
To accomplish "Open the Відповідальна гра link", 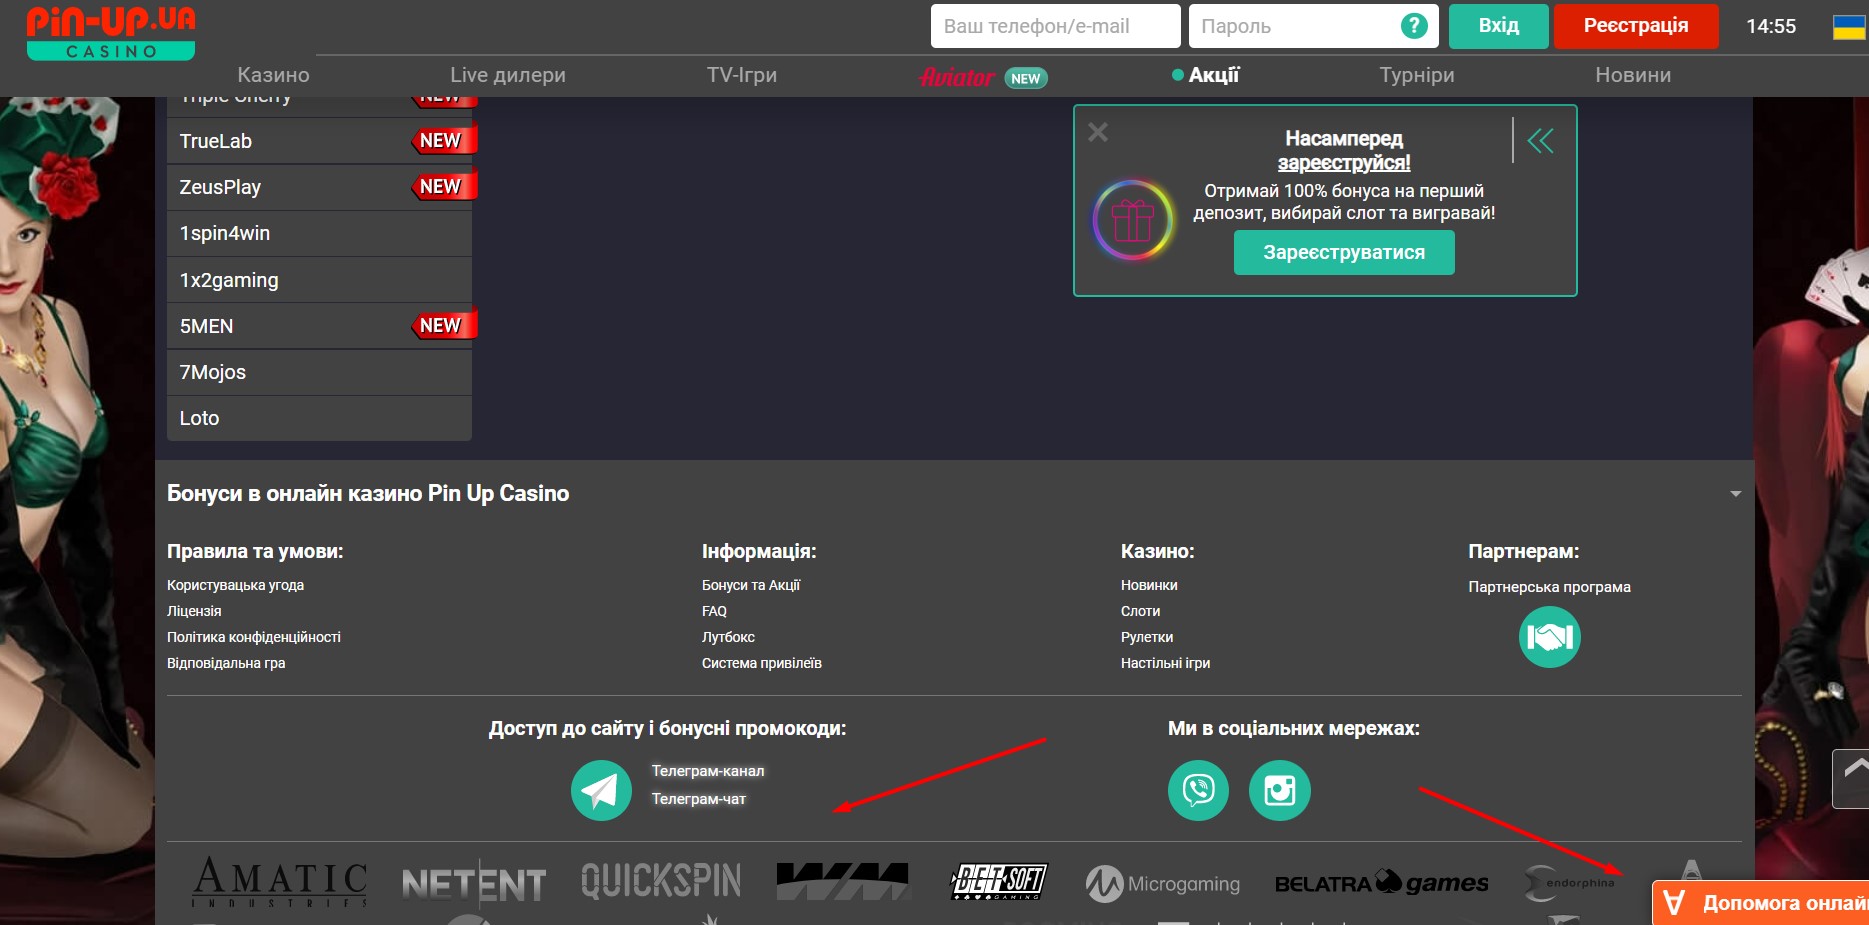I will [226, 663].
